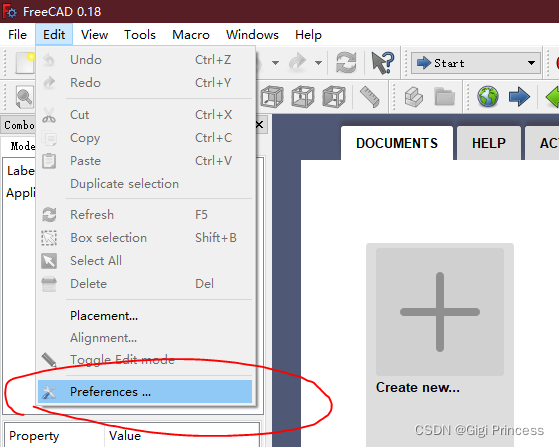Switch to the DOCUMENTS tab

[x=397, y=143]
